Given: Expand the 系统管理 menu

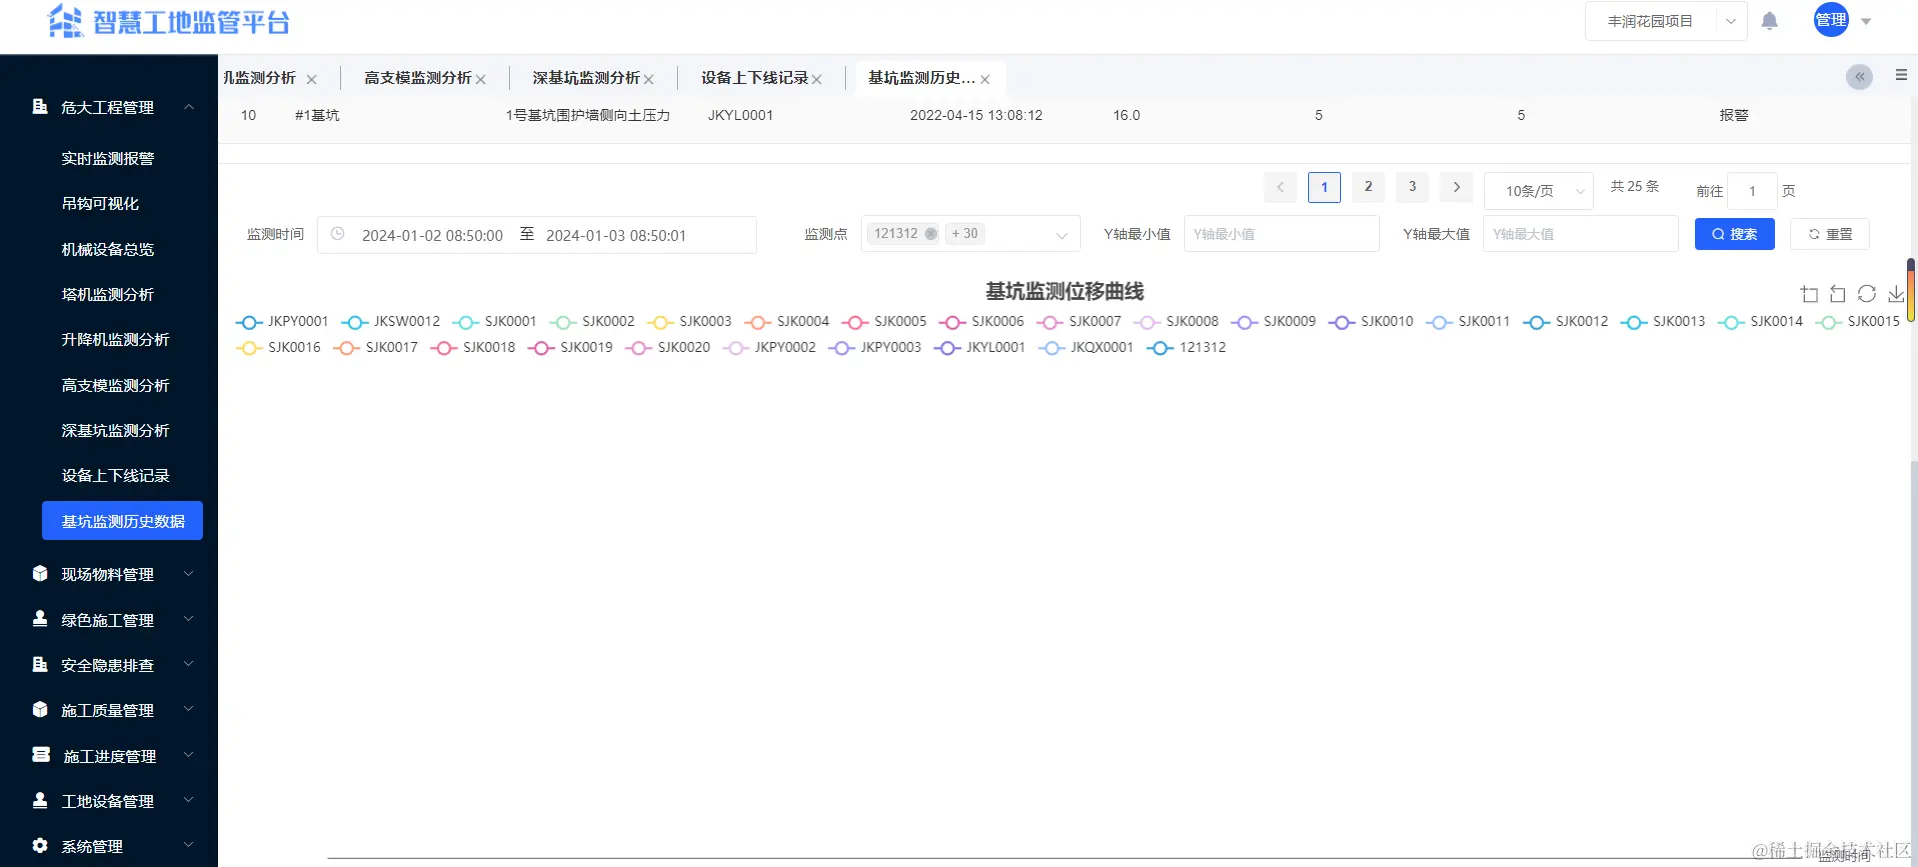Looking at the screenshot, I should coord(109,846).
